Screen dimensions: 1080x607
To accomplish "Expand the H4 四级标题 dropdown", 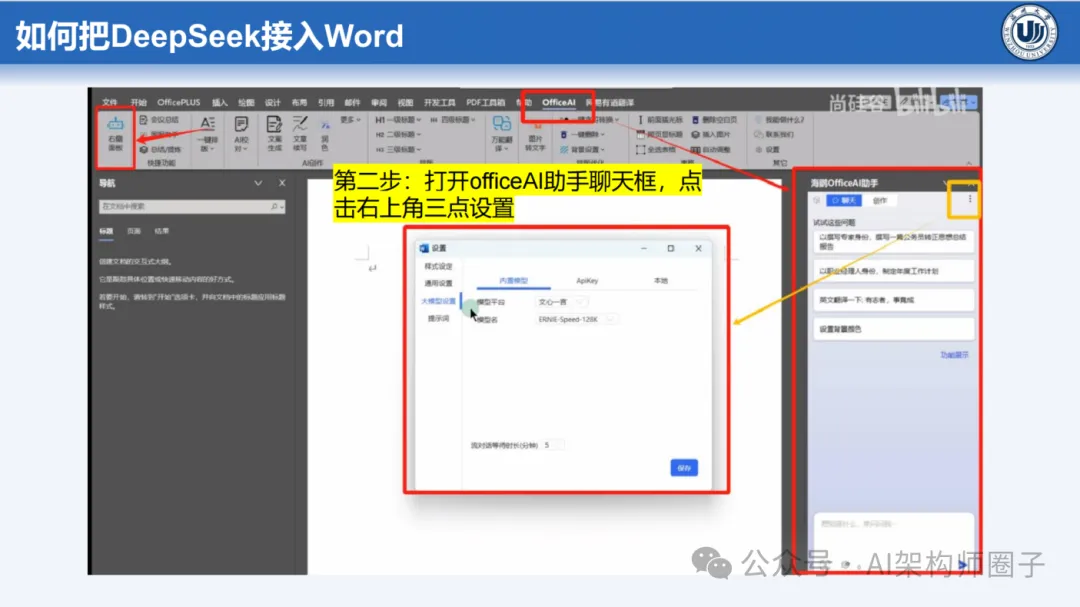I will click(453, 120).
